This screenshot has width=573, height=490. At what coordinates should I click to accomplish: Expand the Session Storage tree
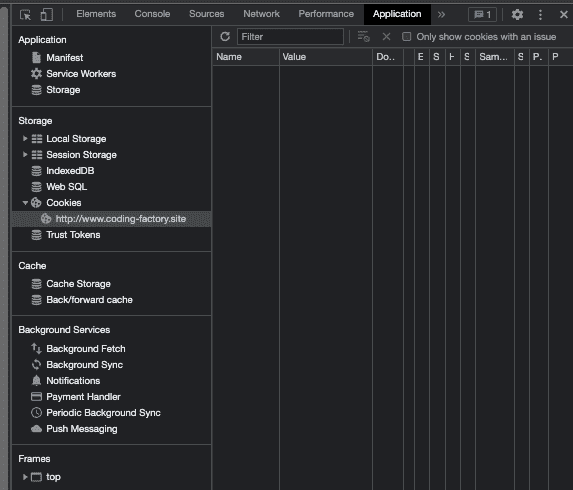25,155
